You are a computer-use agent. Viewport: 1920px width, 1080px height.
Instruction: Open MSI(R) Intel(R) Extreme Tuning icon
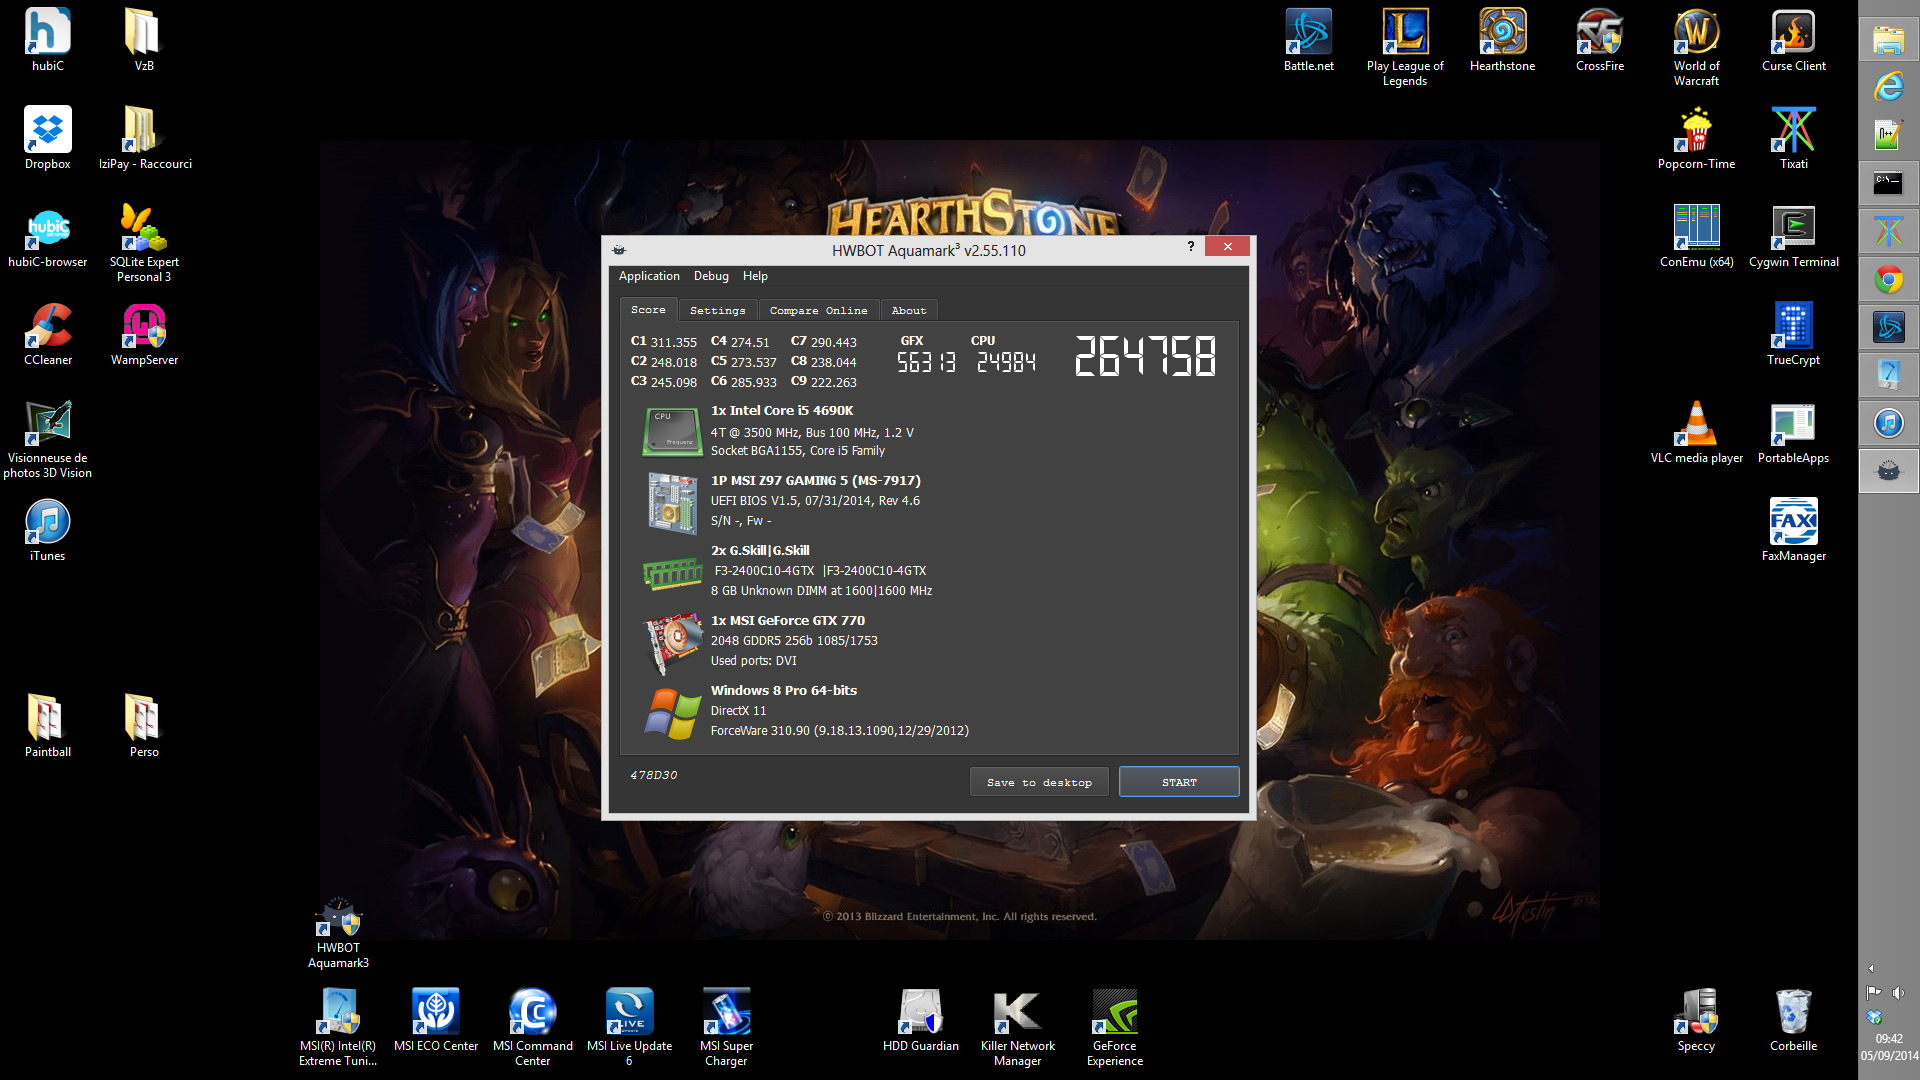click(x=338, y=1027)
